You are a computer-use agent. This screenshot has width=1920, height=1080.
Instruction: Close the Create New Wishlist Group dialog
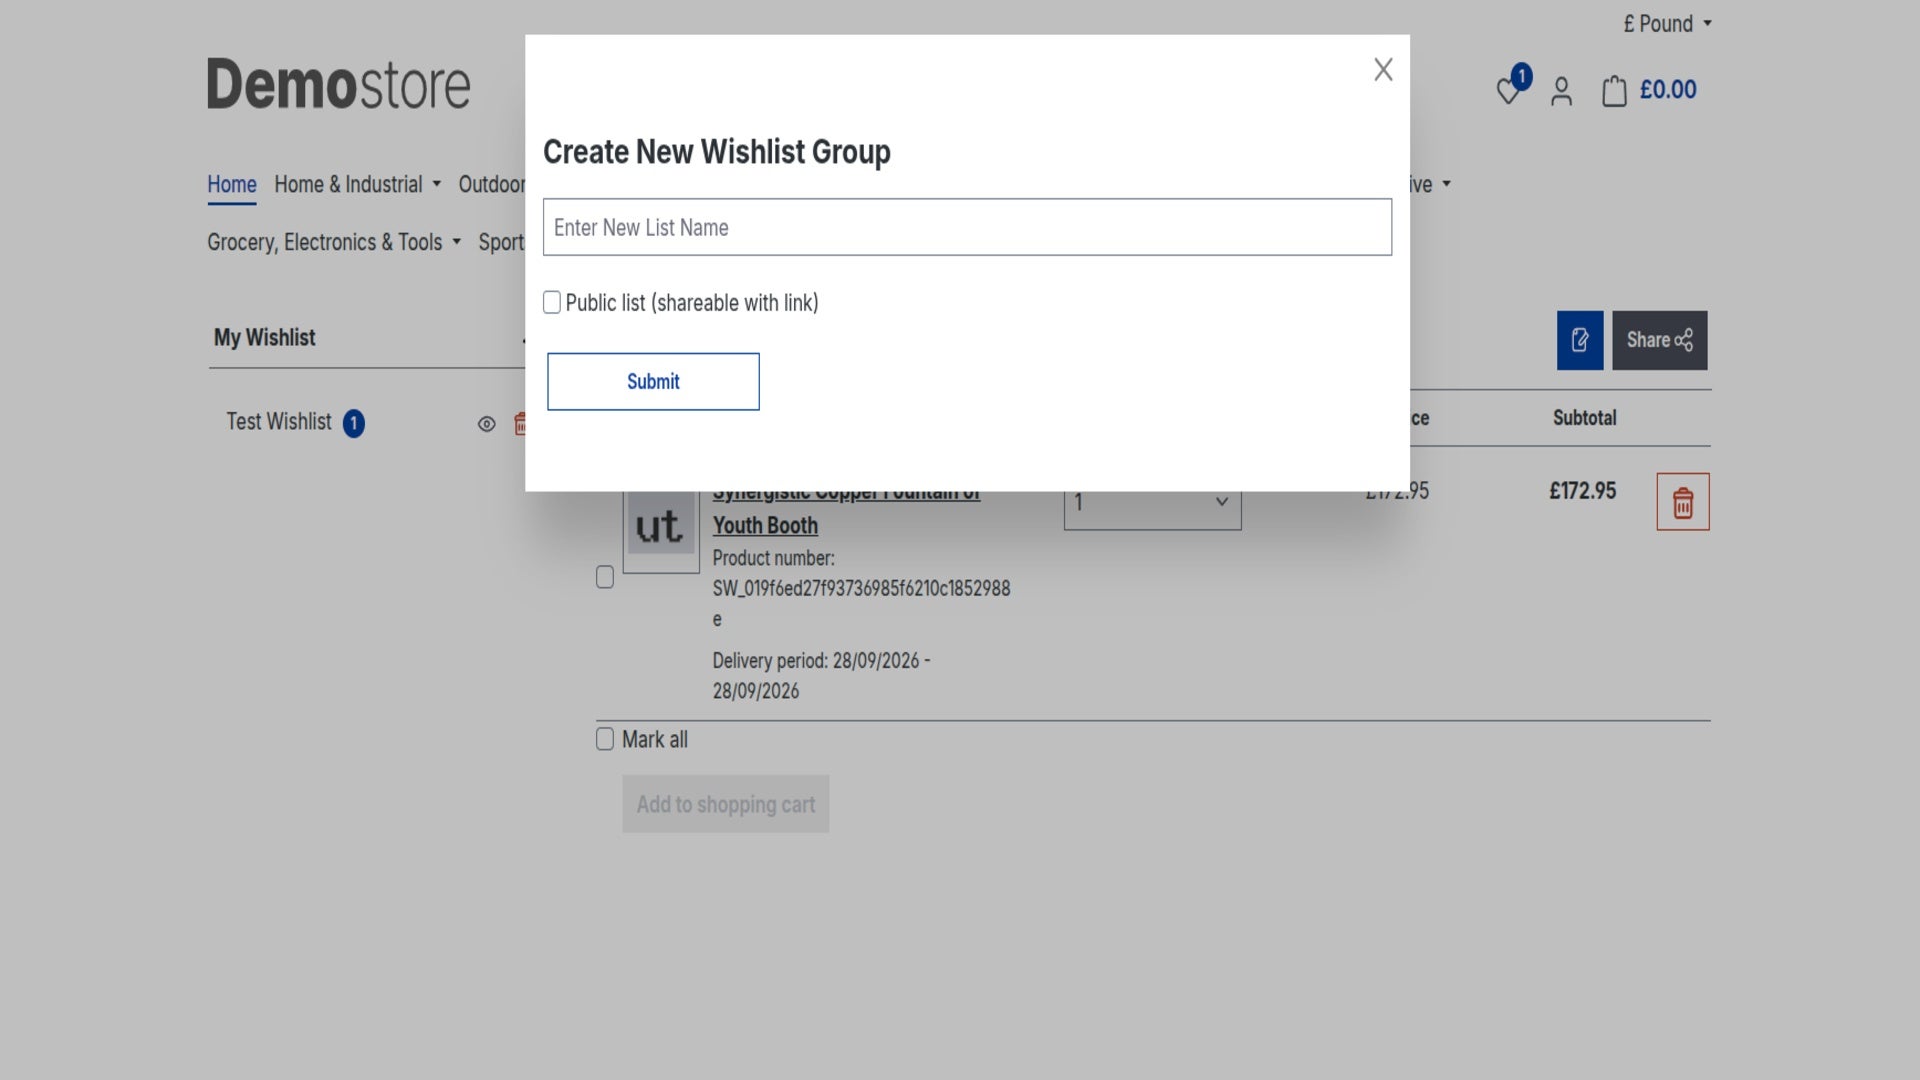coord(1383,70)
